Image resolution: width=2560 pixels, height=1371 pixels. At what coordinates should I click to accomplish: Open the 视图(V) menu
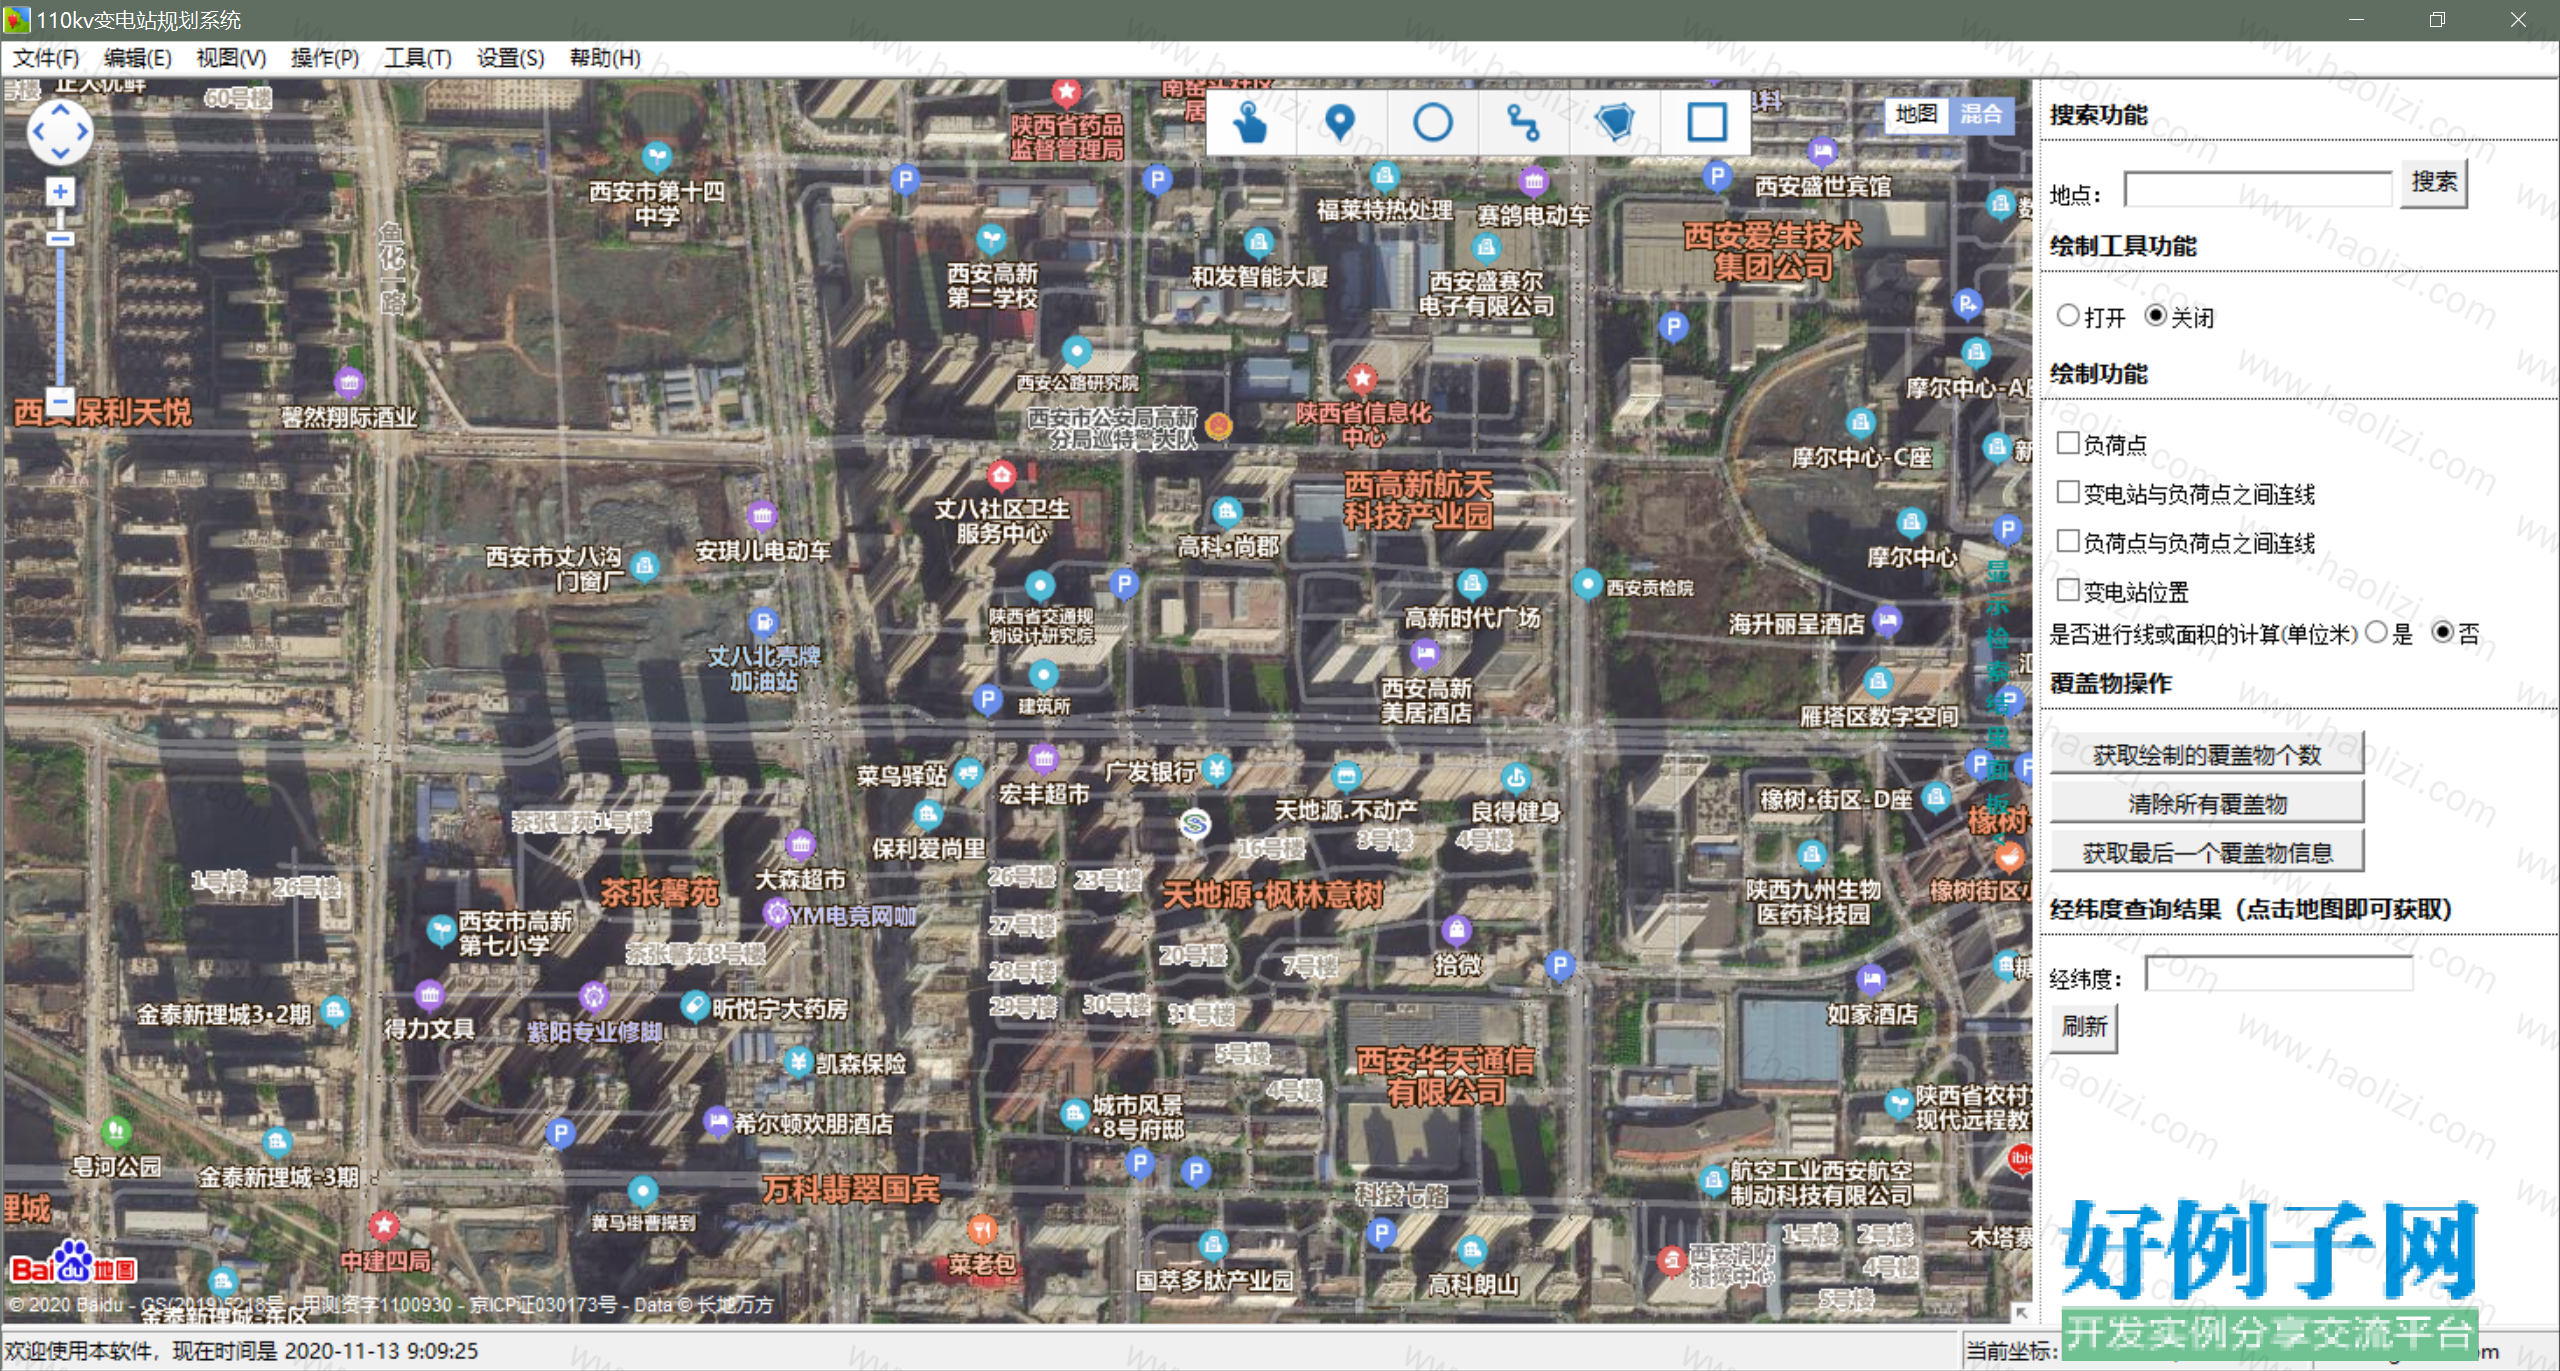(231, 58)
